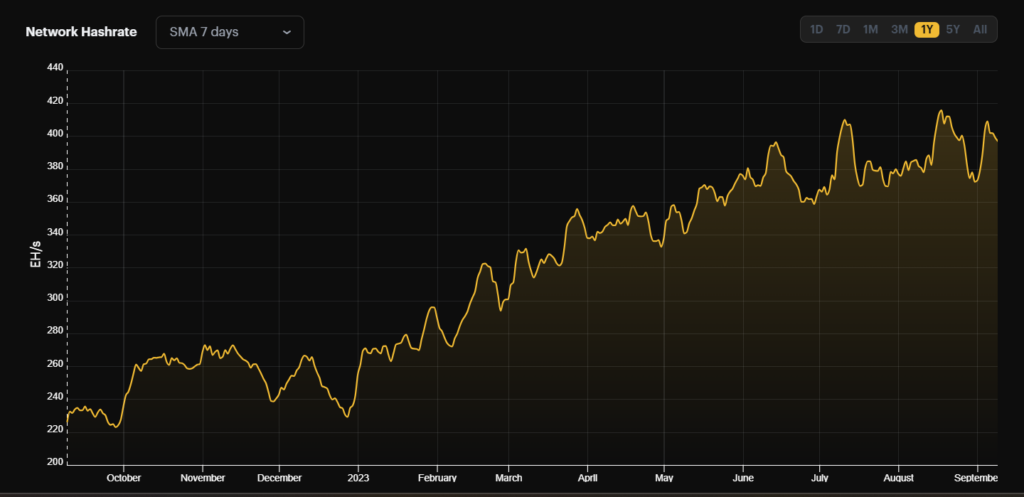Click the chevron arrow in SMA dropdown
The height and width of the screenshot is (497, 1024).
click(x=286, y=32)
